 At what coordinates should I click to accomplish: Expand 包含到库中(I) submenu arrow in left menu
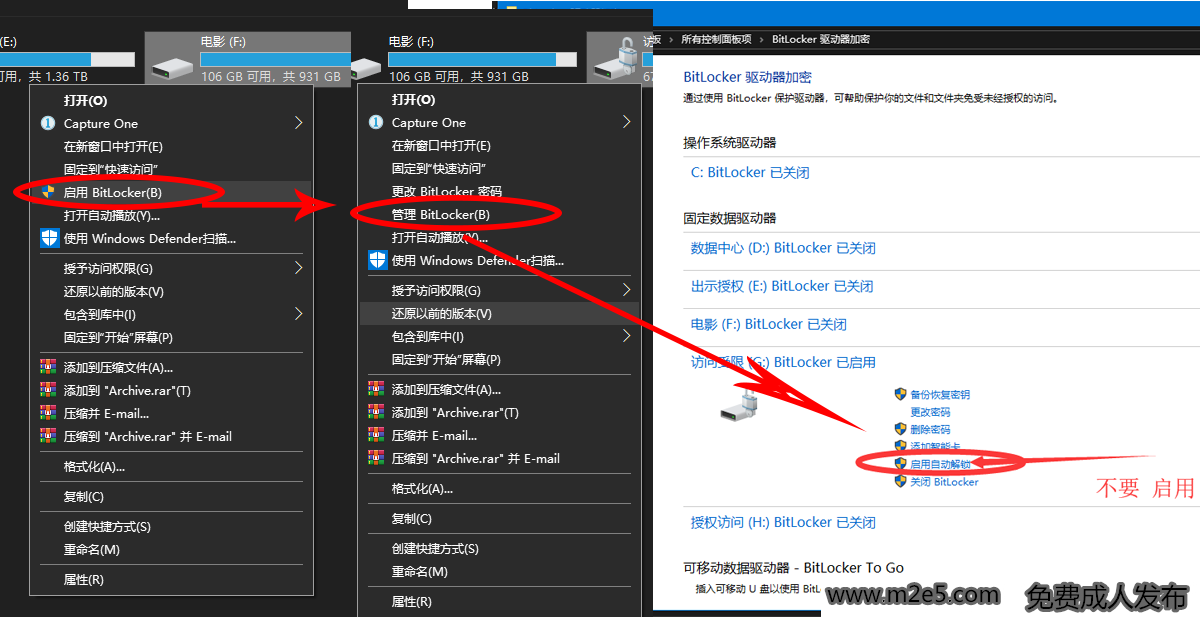298,314
